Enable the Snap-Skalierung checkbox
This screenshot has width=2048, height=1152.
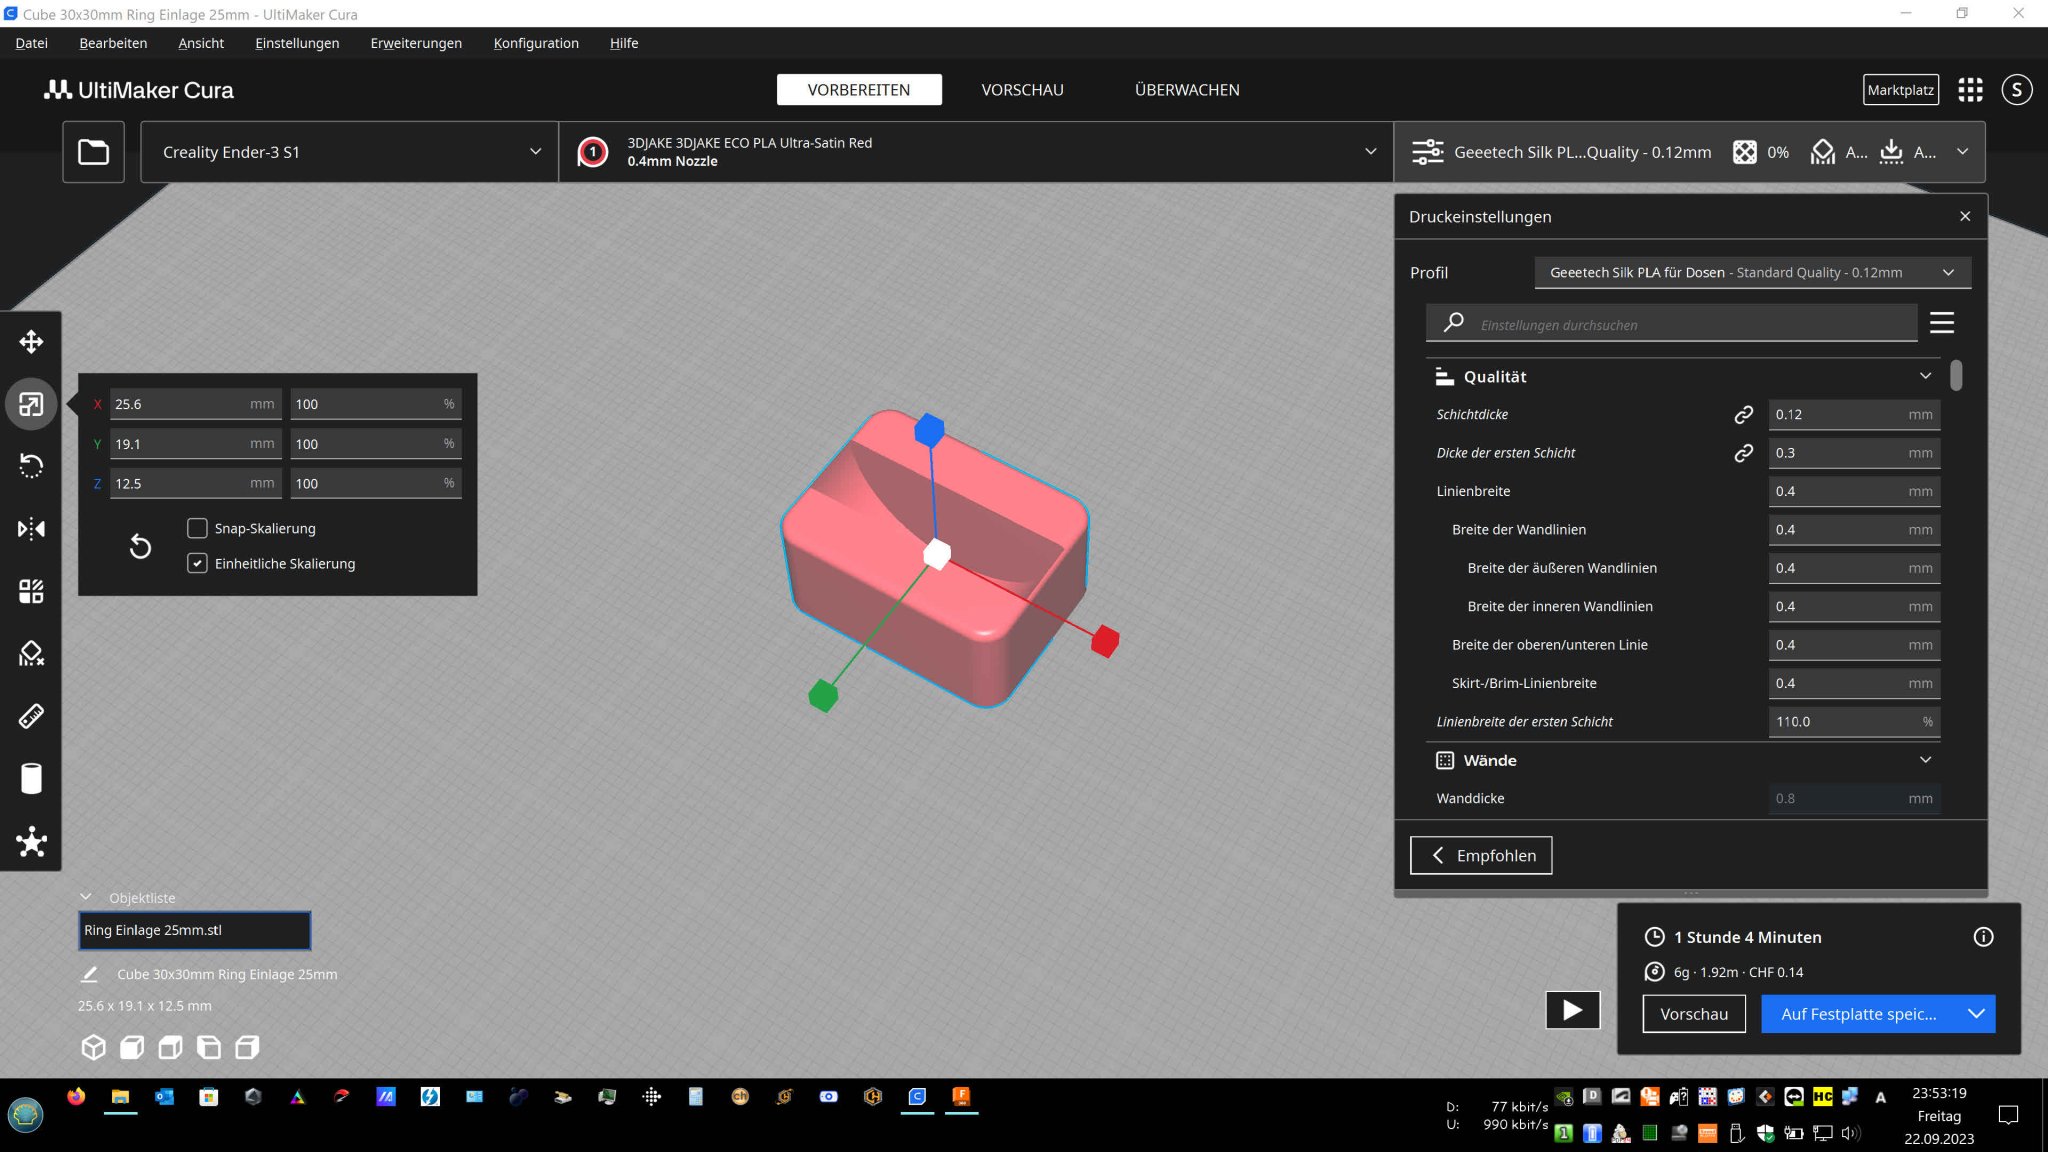click(198, 528)
